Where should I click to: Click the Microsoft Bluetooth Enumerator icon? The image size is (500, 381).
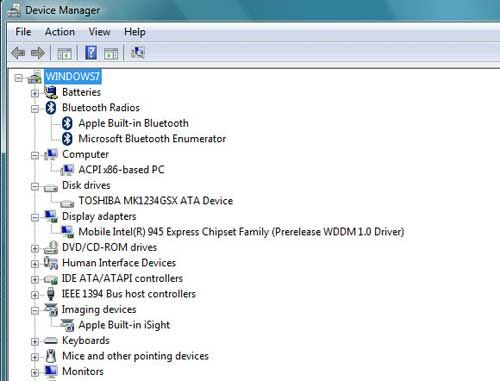point(67,139)
